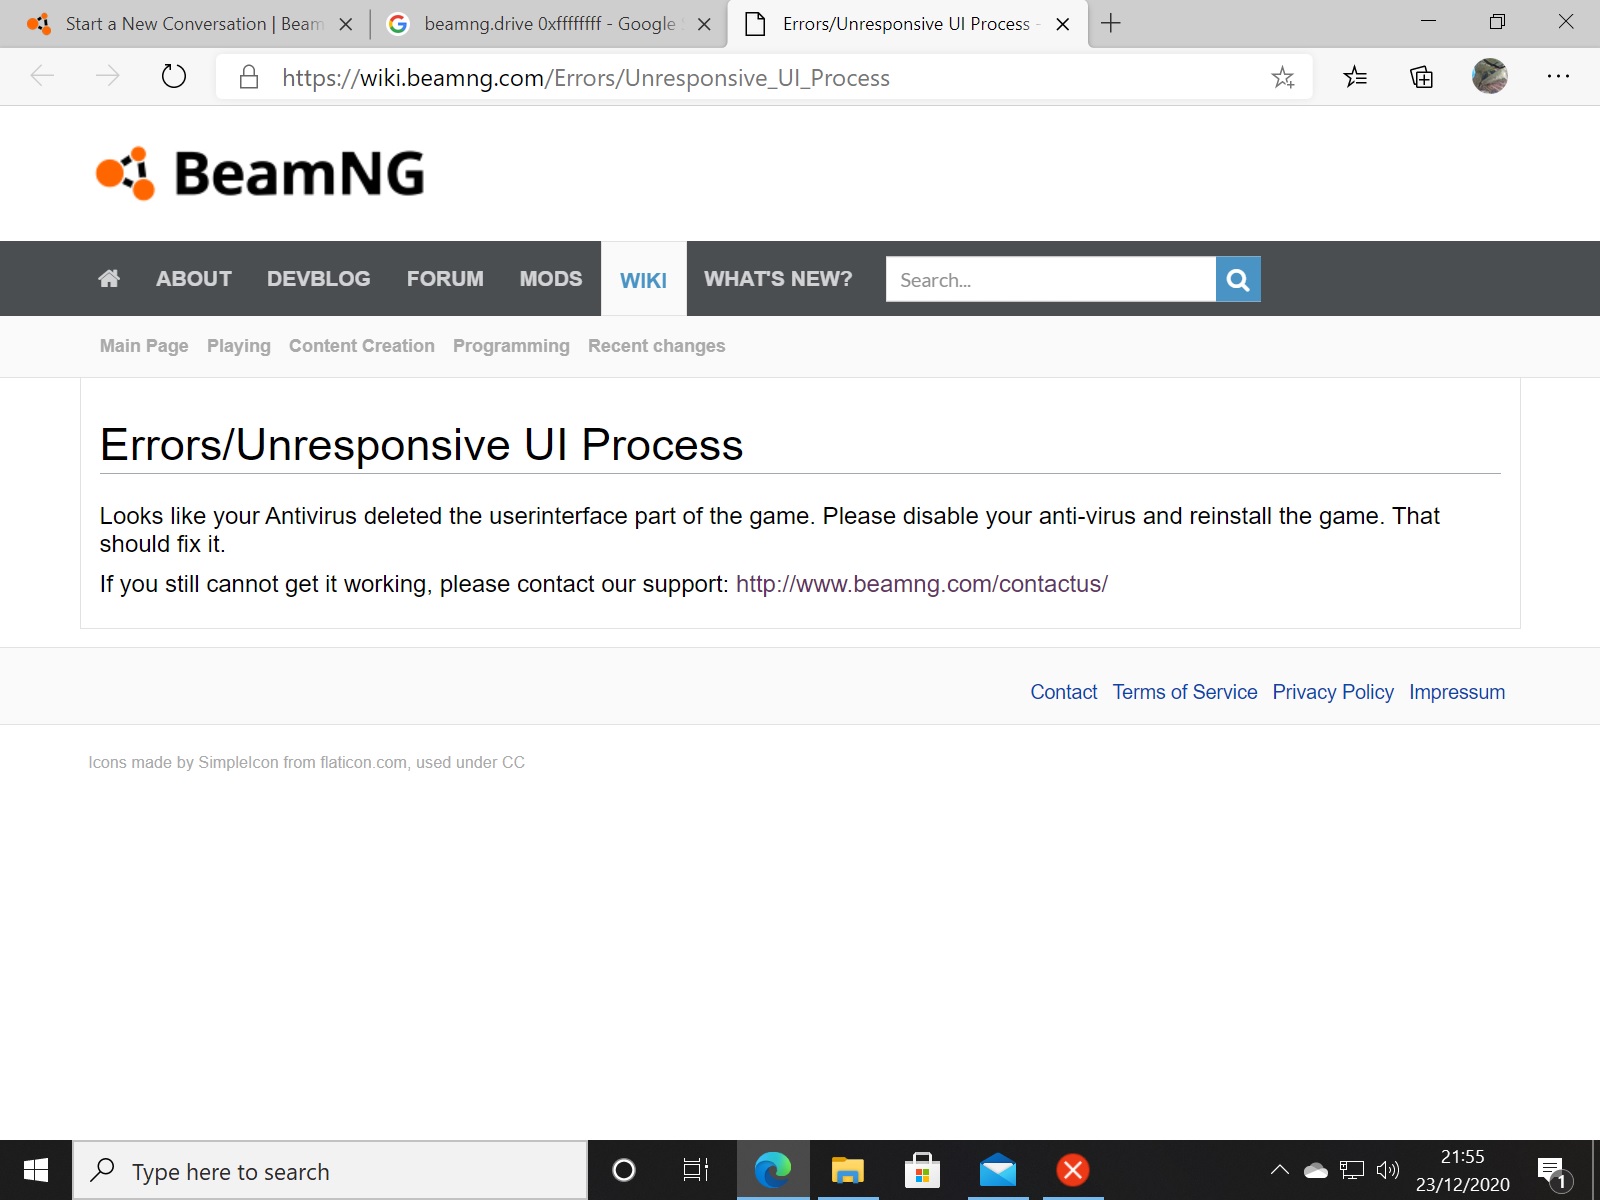Click the browser forward arrow
The image size is (1600, 1200).
107,76
